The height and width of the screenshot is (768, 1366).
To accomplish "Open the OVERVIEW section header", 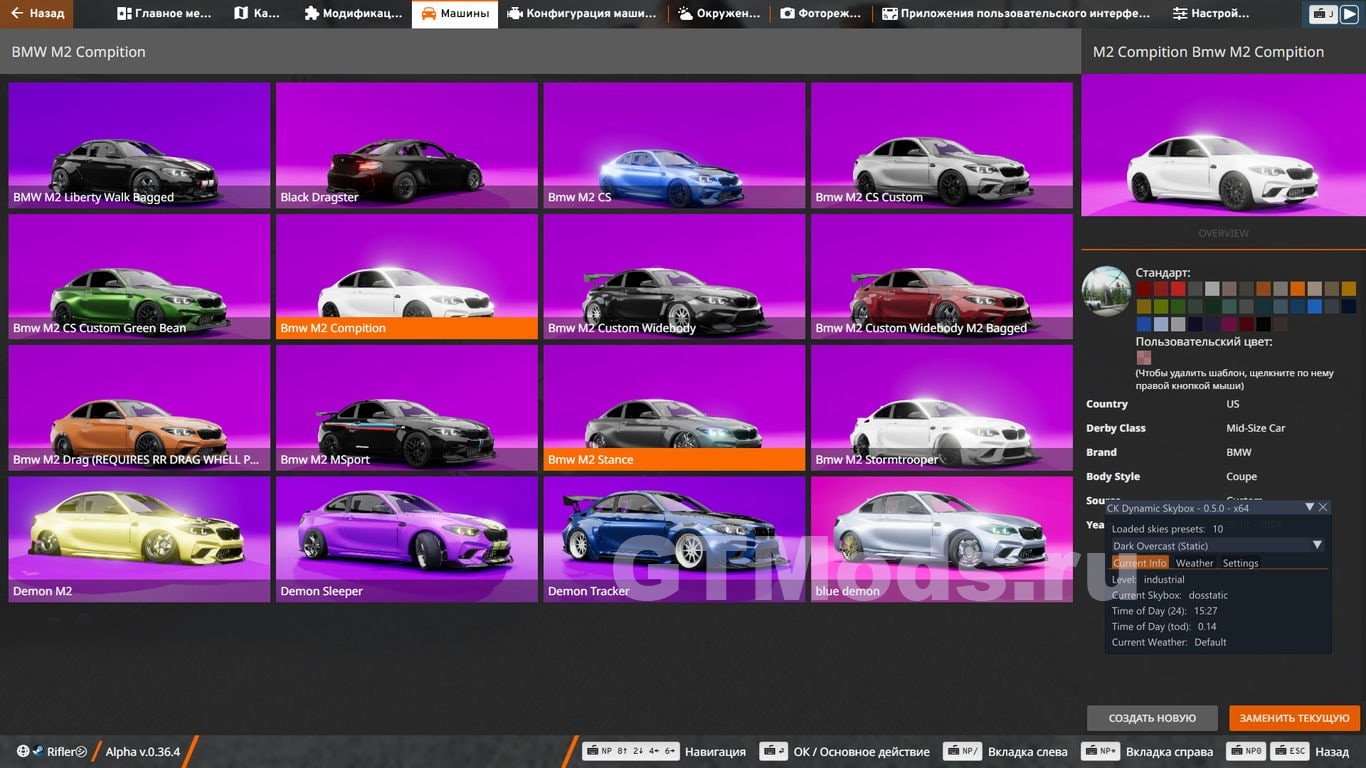I will (x=1223, y=233).
